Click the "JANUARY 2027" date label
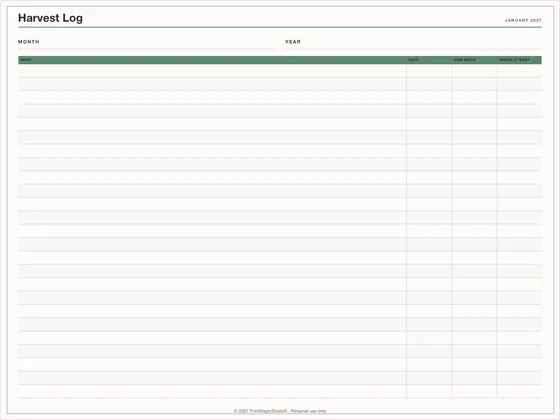The height and width of the screenshot is (420, 560). tap(523, 20)
